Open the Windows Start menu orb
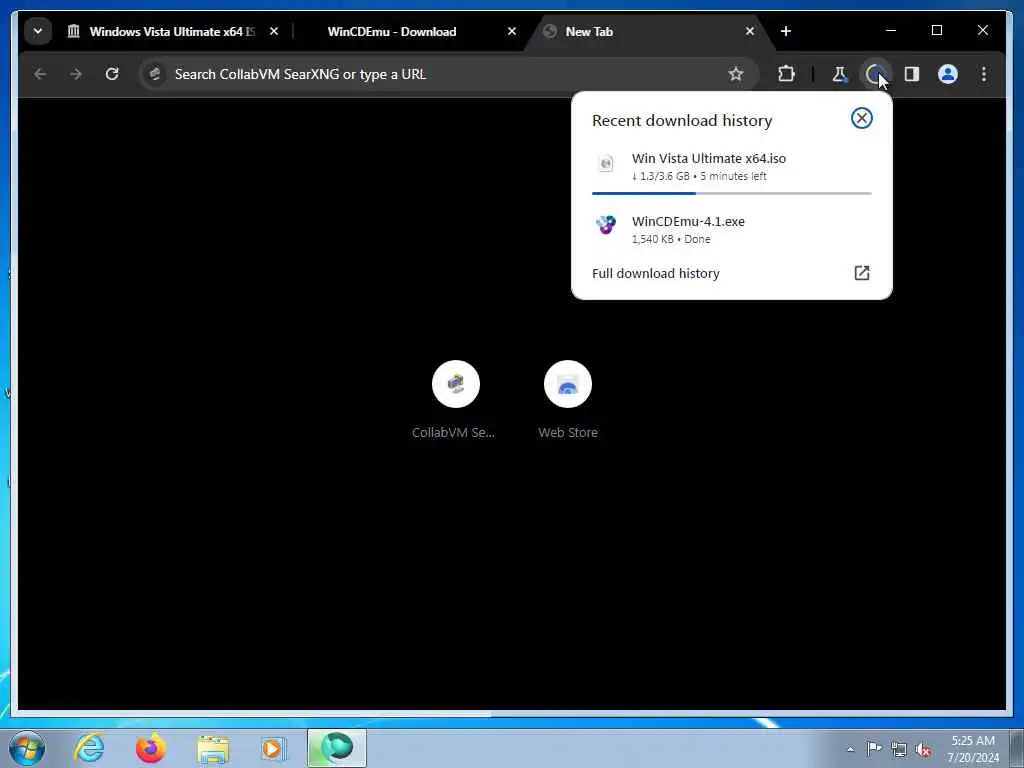This screenshot has width=1024, height=768. click(27, 748)
